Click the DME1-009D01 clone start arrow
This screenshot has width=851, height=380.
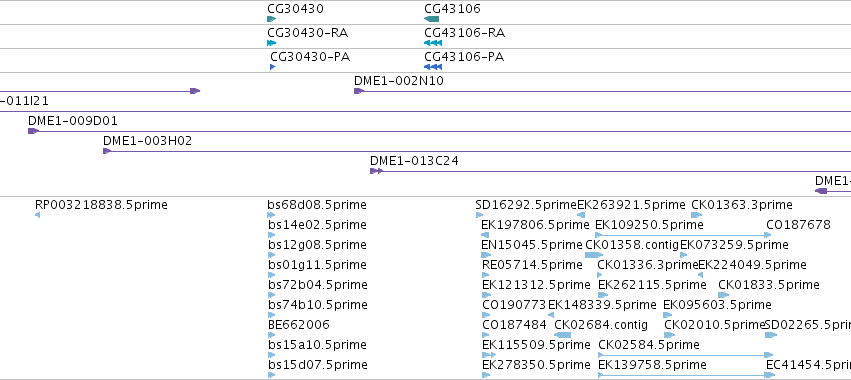pyautogui.click(x=33, y=131)
